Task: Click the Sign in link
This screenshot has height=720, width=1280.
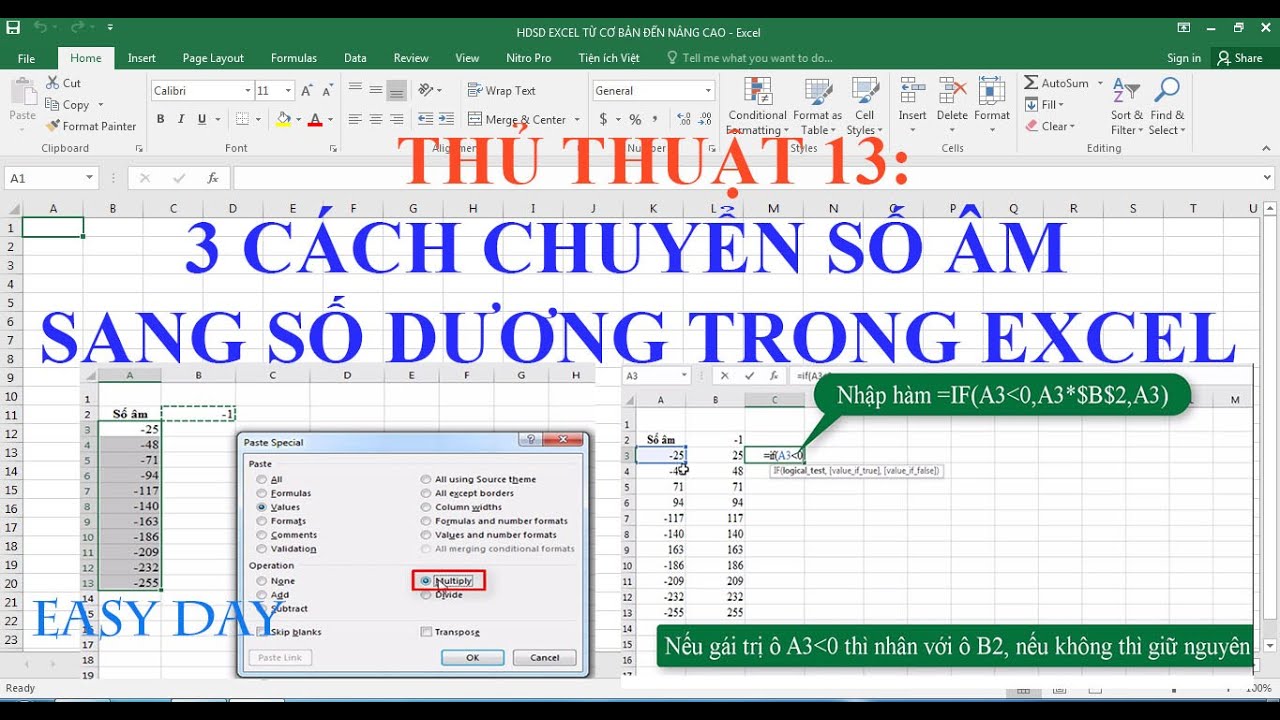Action: point(1184,58)
